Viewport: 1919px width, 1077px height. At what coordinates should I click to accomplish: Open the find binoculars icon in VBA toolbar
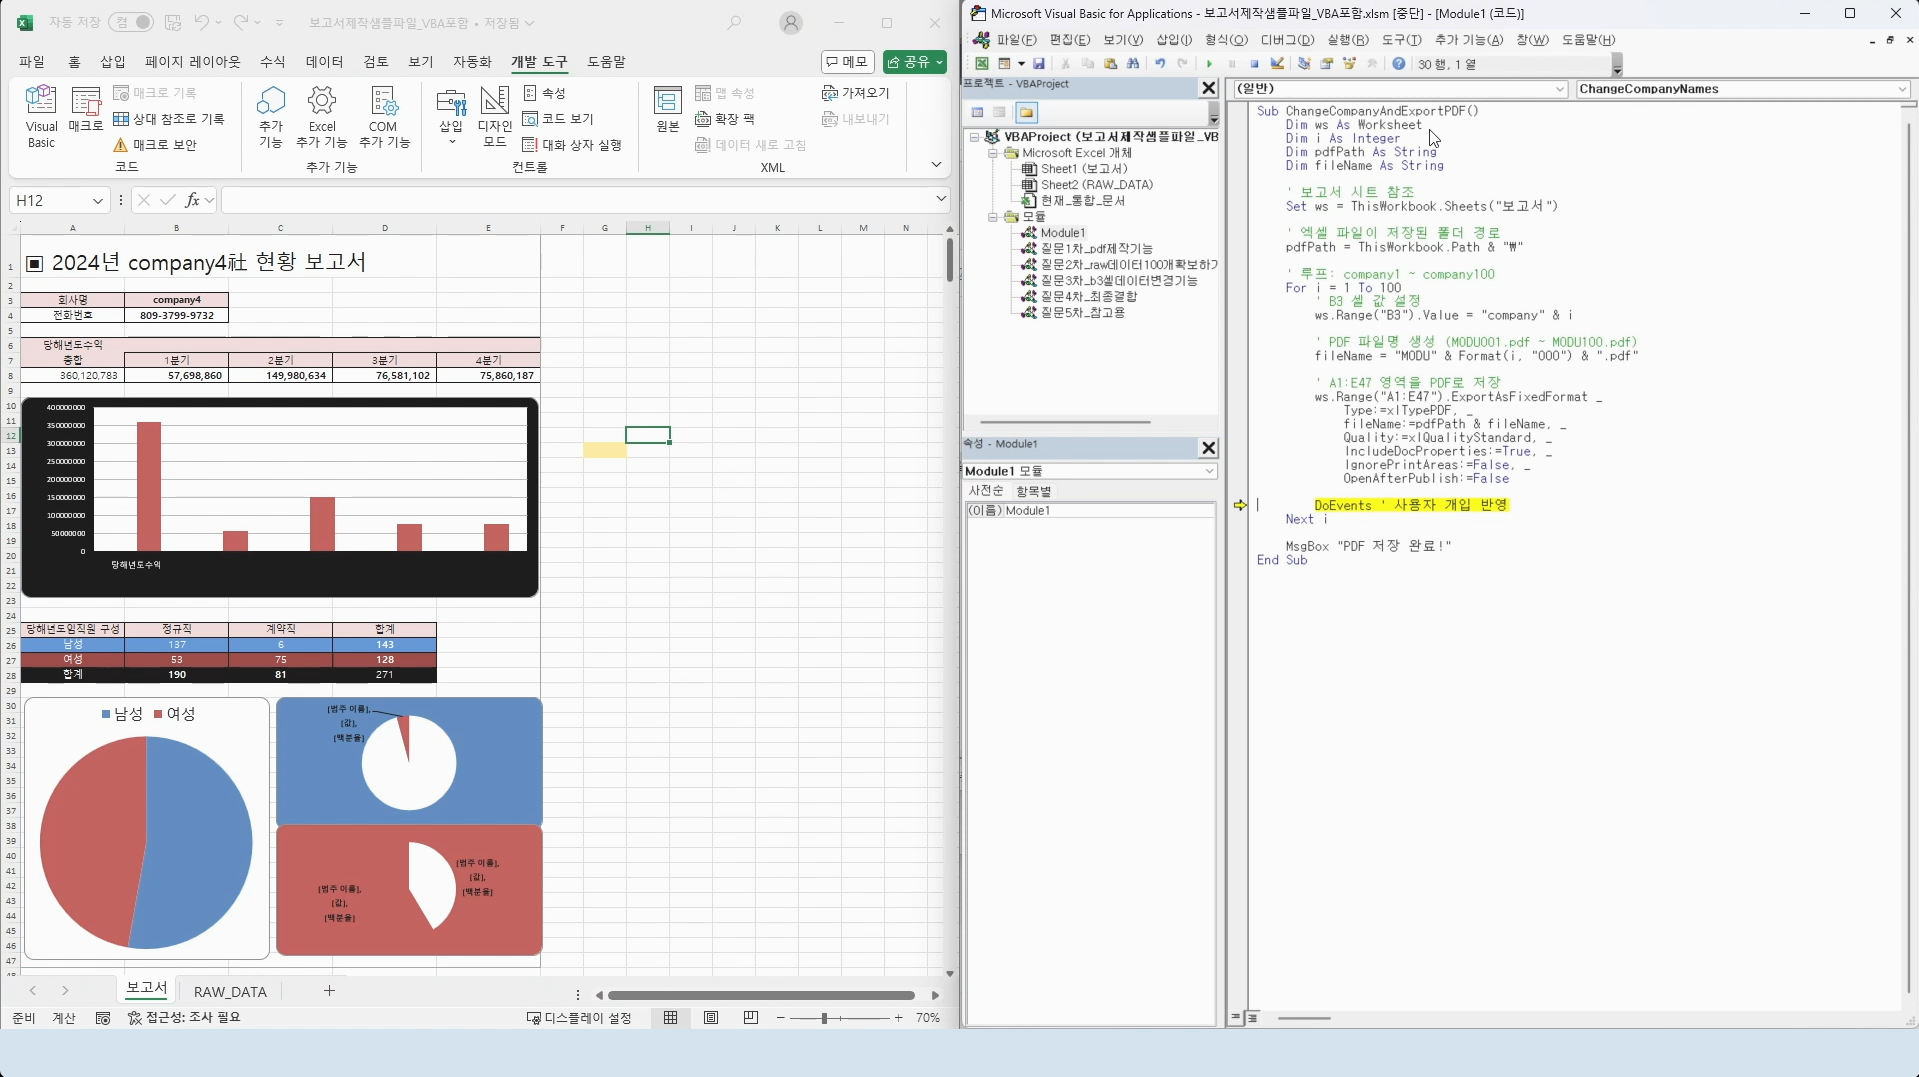(1133, 64)
